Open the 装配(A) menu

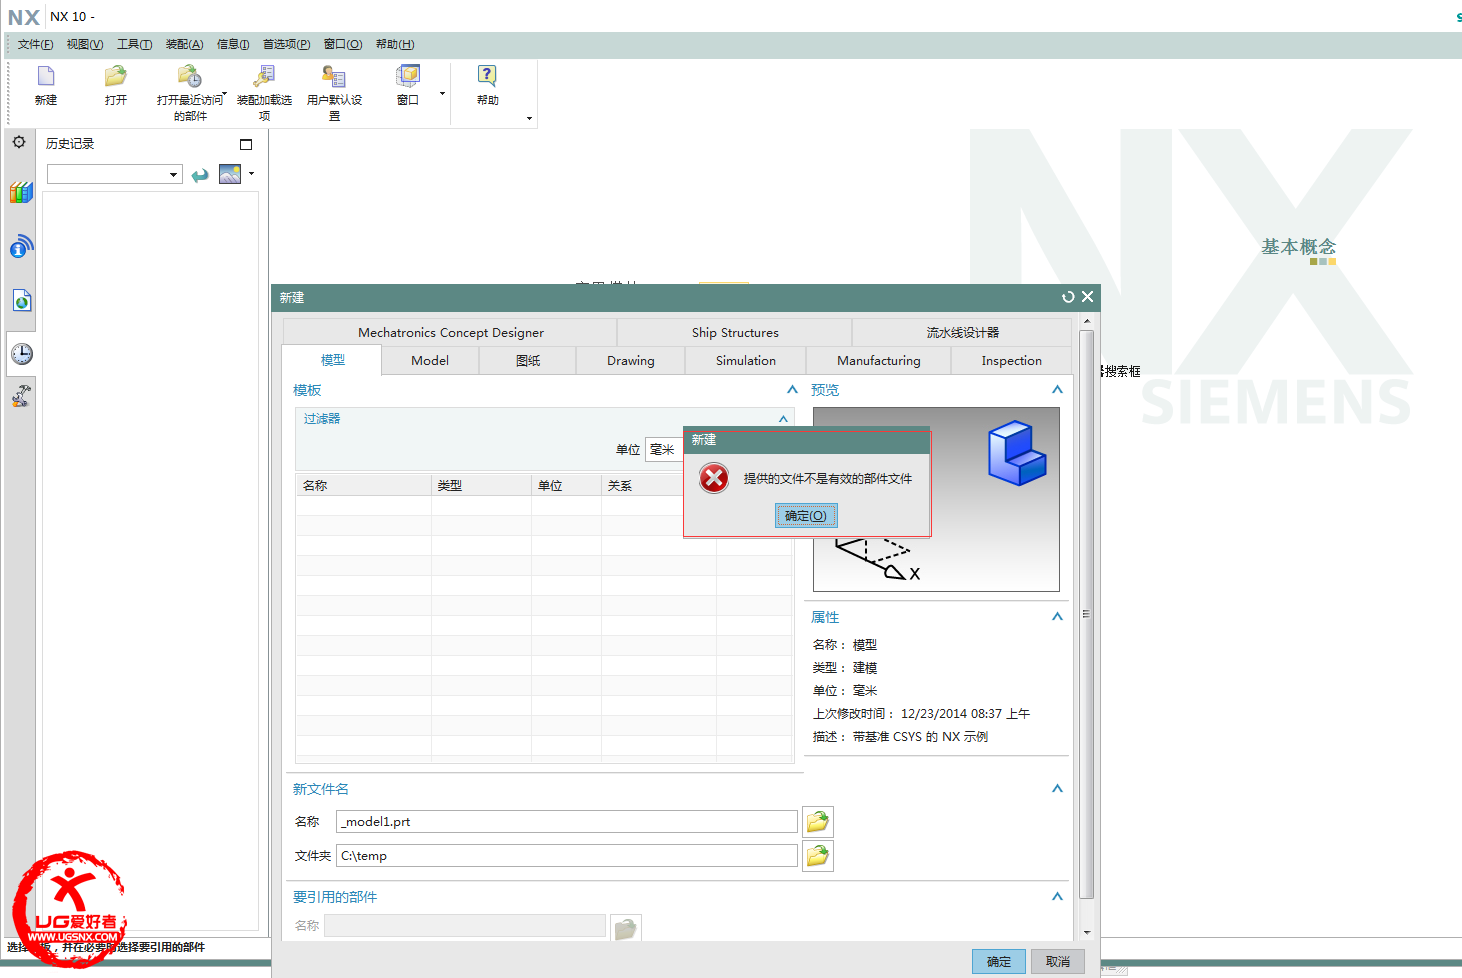click(x=184, y=44)
